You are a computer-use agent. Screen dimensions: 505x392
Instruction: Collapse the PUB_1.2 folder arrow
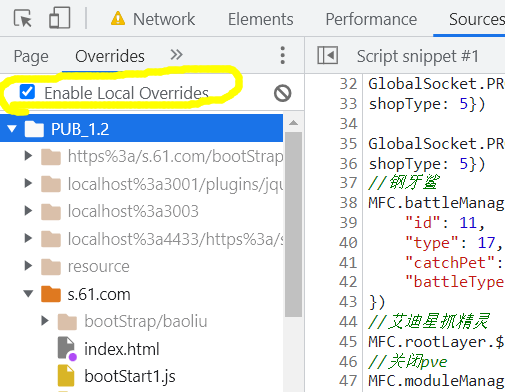pos(12,129)
